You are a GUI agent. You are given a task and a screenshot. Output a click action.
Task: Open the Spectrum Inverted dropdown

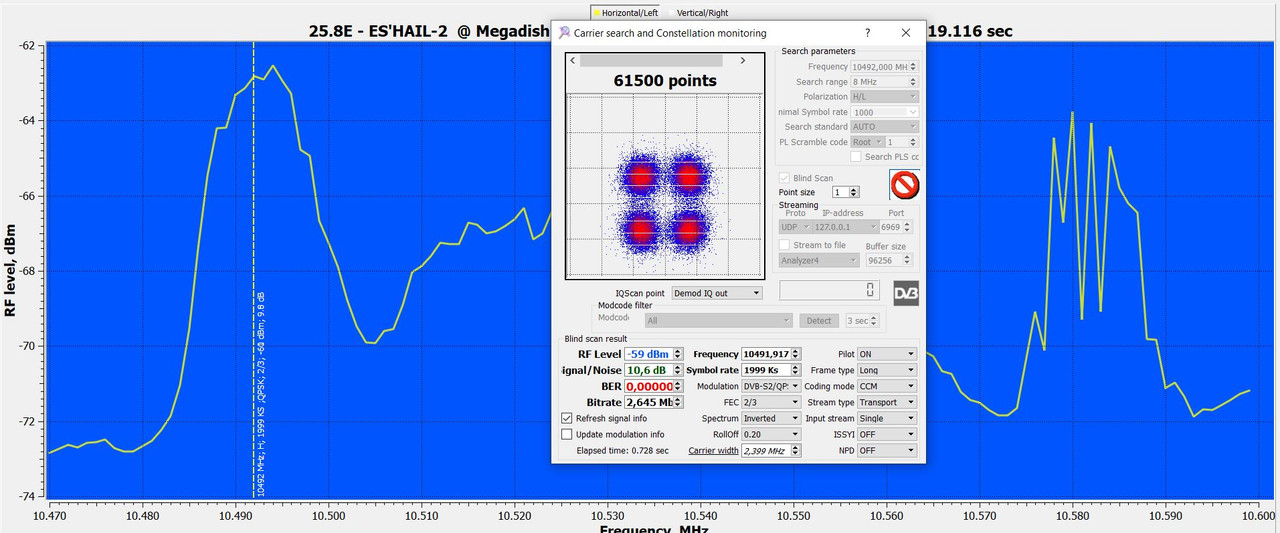pos(771,418)
